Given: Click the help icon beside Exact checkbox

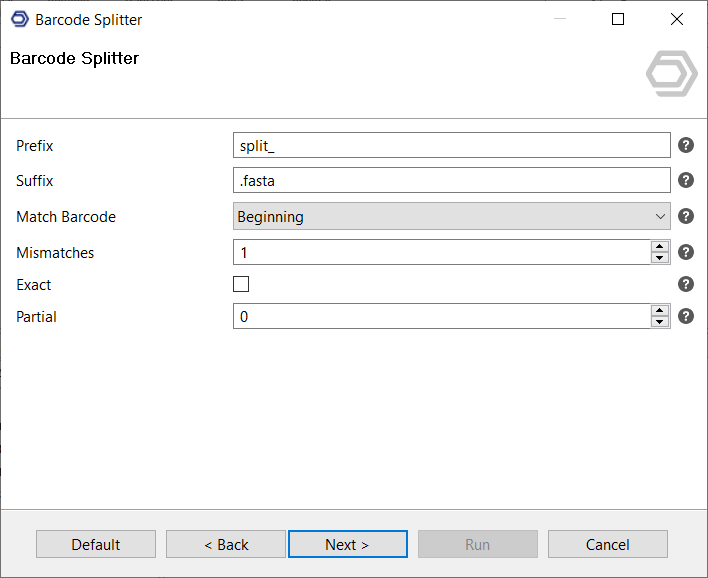Looking at the screenshot, I should point(686,284).
